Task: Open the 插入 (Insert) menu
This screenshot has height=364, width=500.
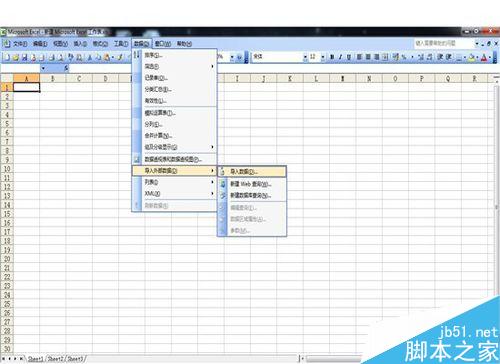Action: pos(80,44)
